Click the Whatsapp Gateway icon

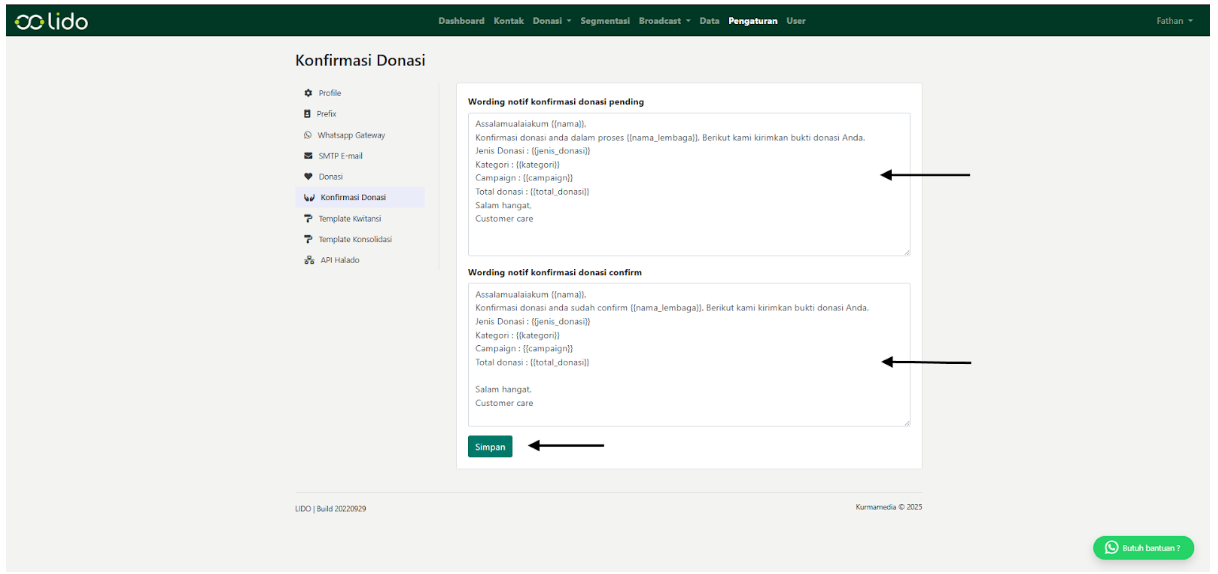pos(308,135)
